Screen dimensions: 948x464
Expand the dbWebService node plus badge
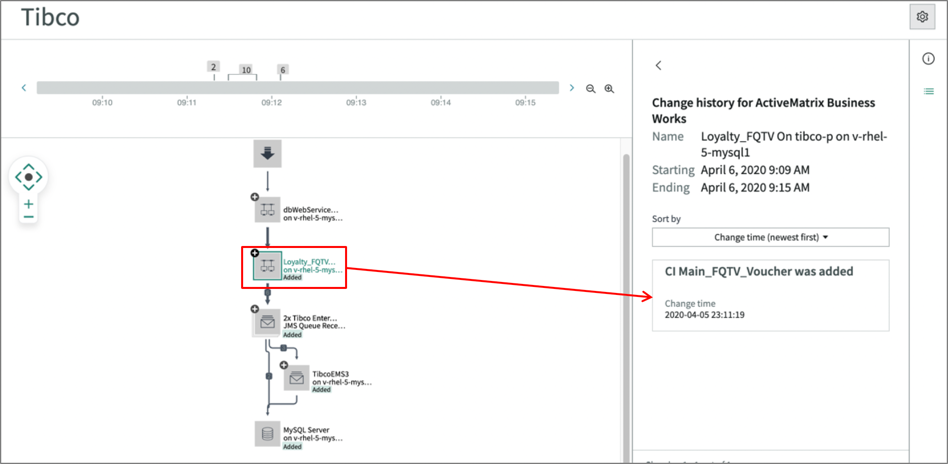[255, 197]
